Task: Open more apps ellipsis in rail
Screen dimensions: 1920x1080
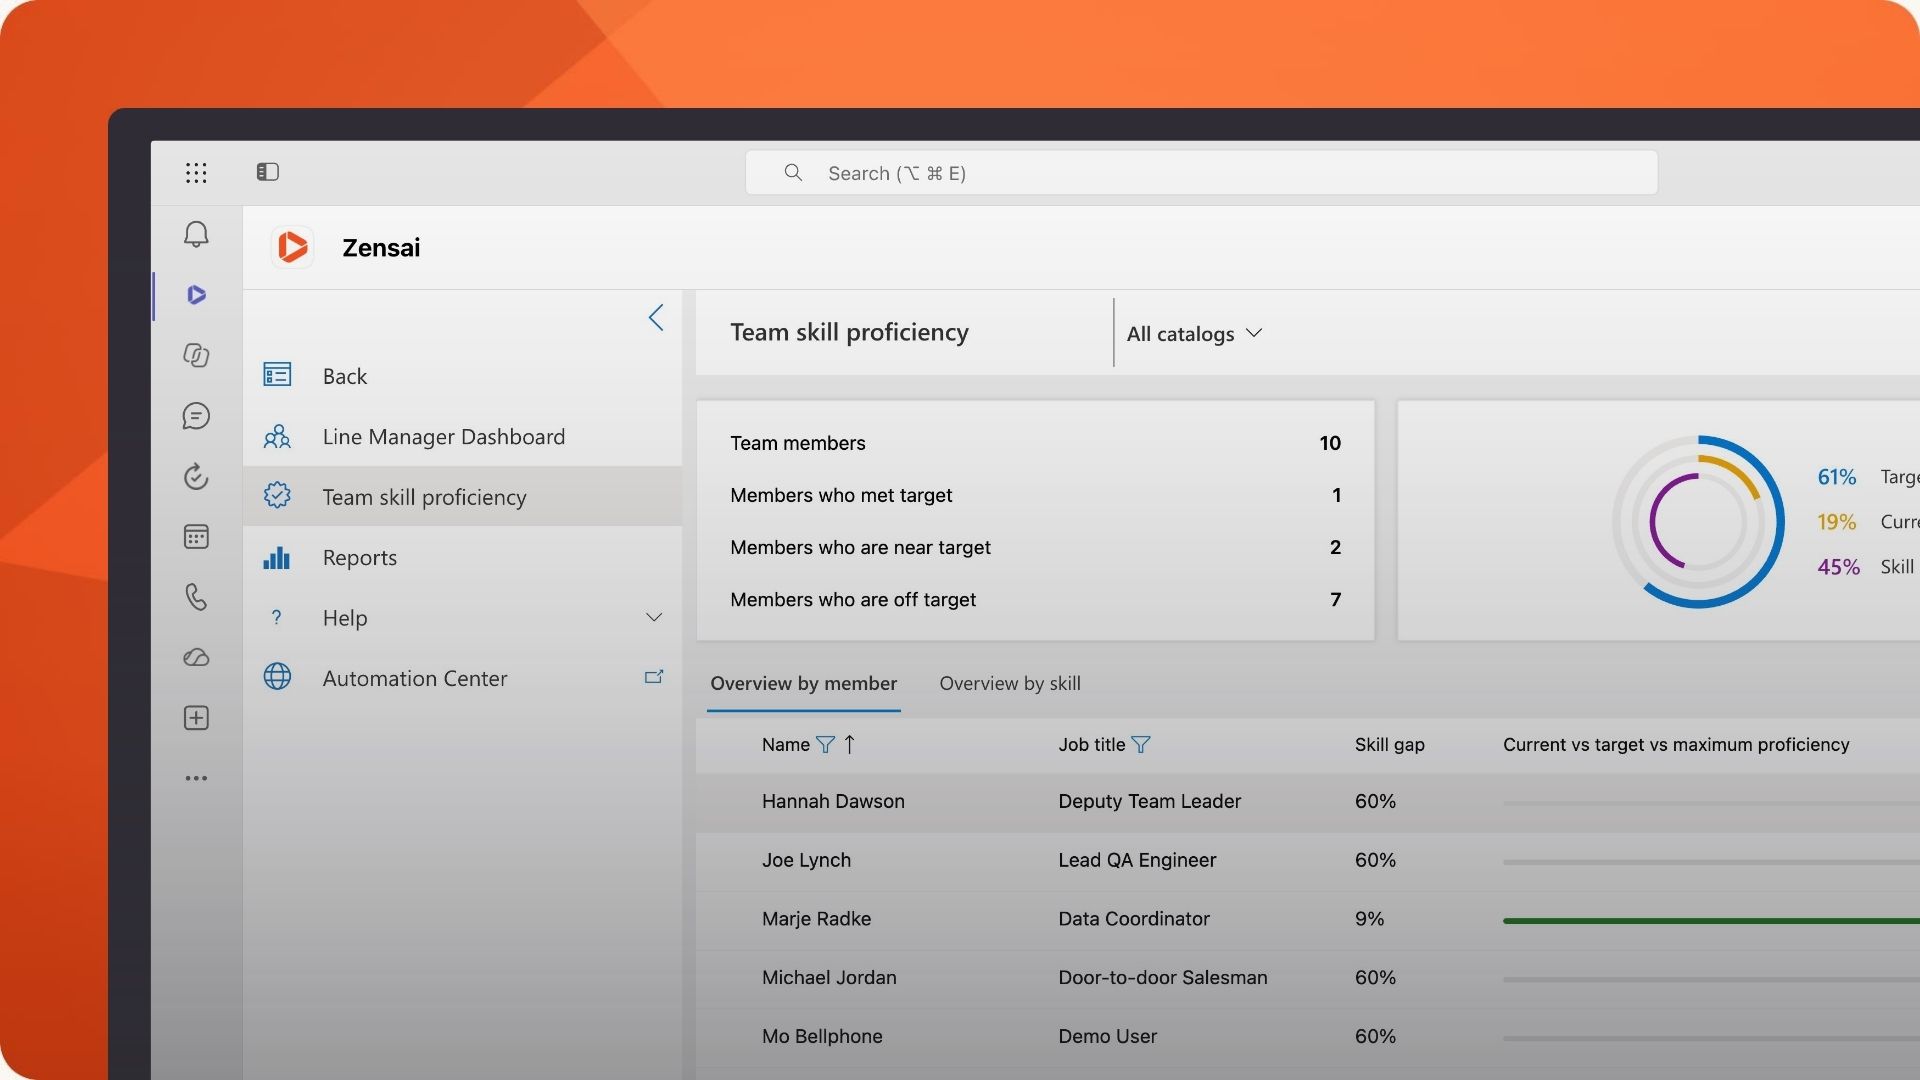Action: [196, 778]
